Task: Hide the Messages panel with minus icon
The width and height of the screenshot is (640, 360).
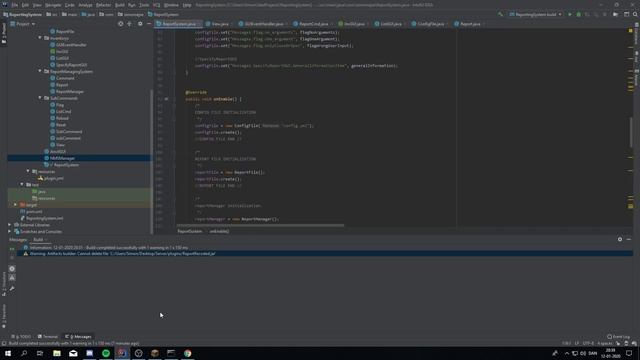Action: click(629, 240)
